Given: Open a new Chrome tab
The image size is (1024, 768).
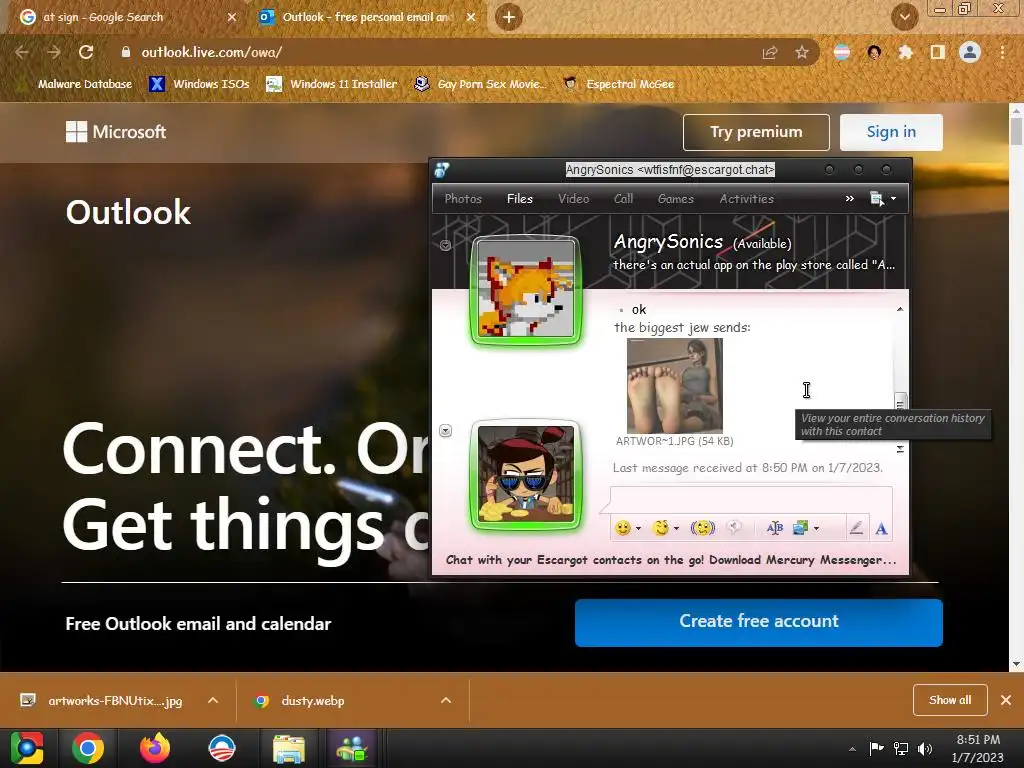Looking at the screenshot, I should tap(509, 17).
